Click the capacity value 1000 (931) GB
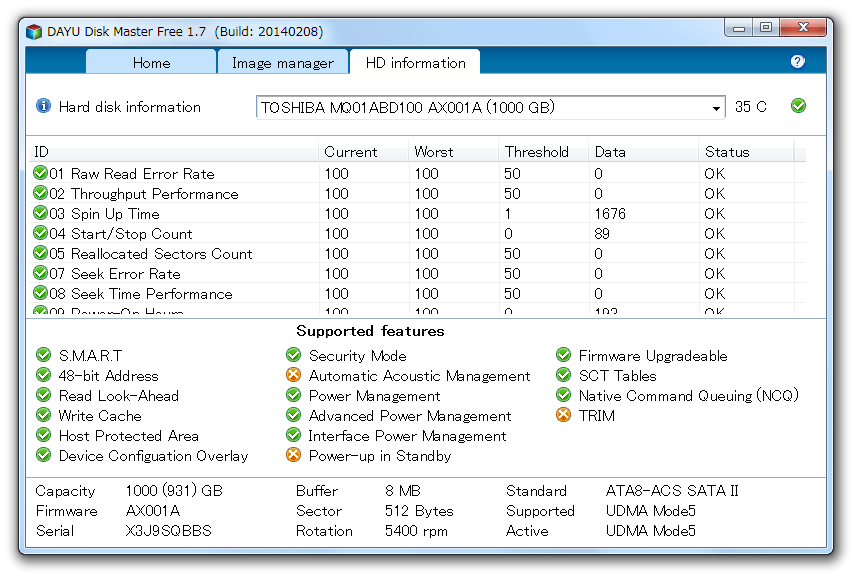 tap(174, 491)
